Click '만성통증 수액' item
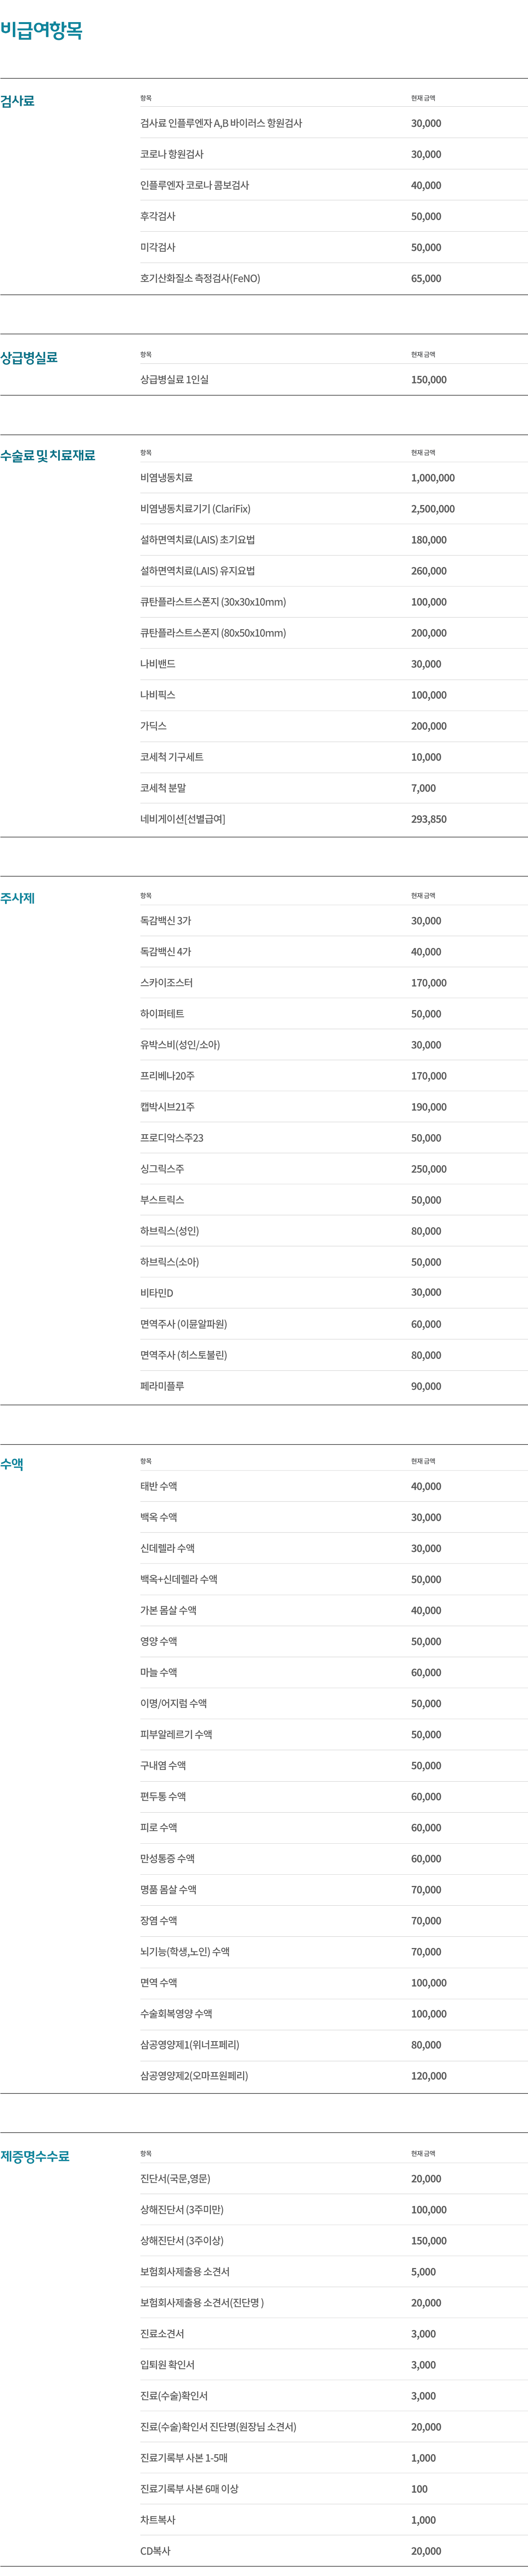This screenshot has height=2576, width=528. point(168,1859)
